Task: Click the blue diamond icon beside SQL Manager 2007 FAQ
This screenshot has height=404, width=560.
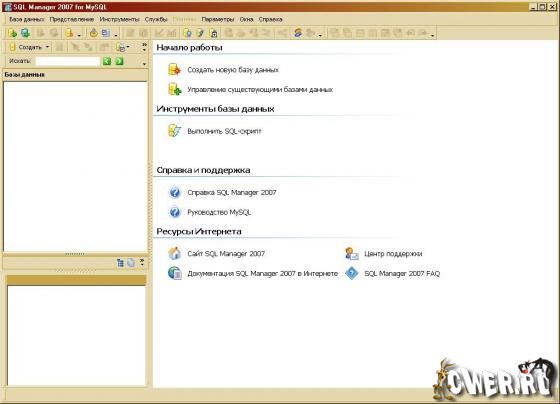Action: coord(352,273)
